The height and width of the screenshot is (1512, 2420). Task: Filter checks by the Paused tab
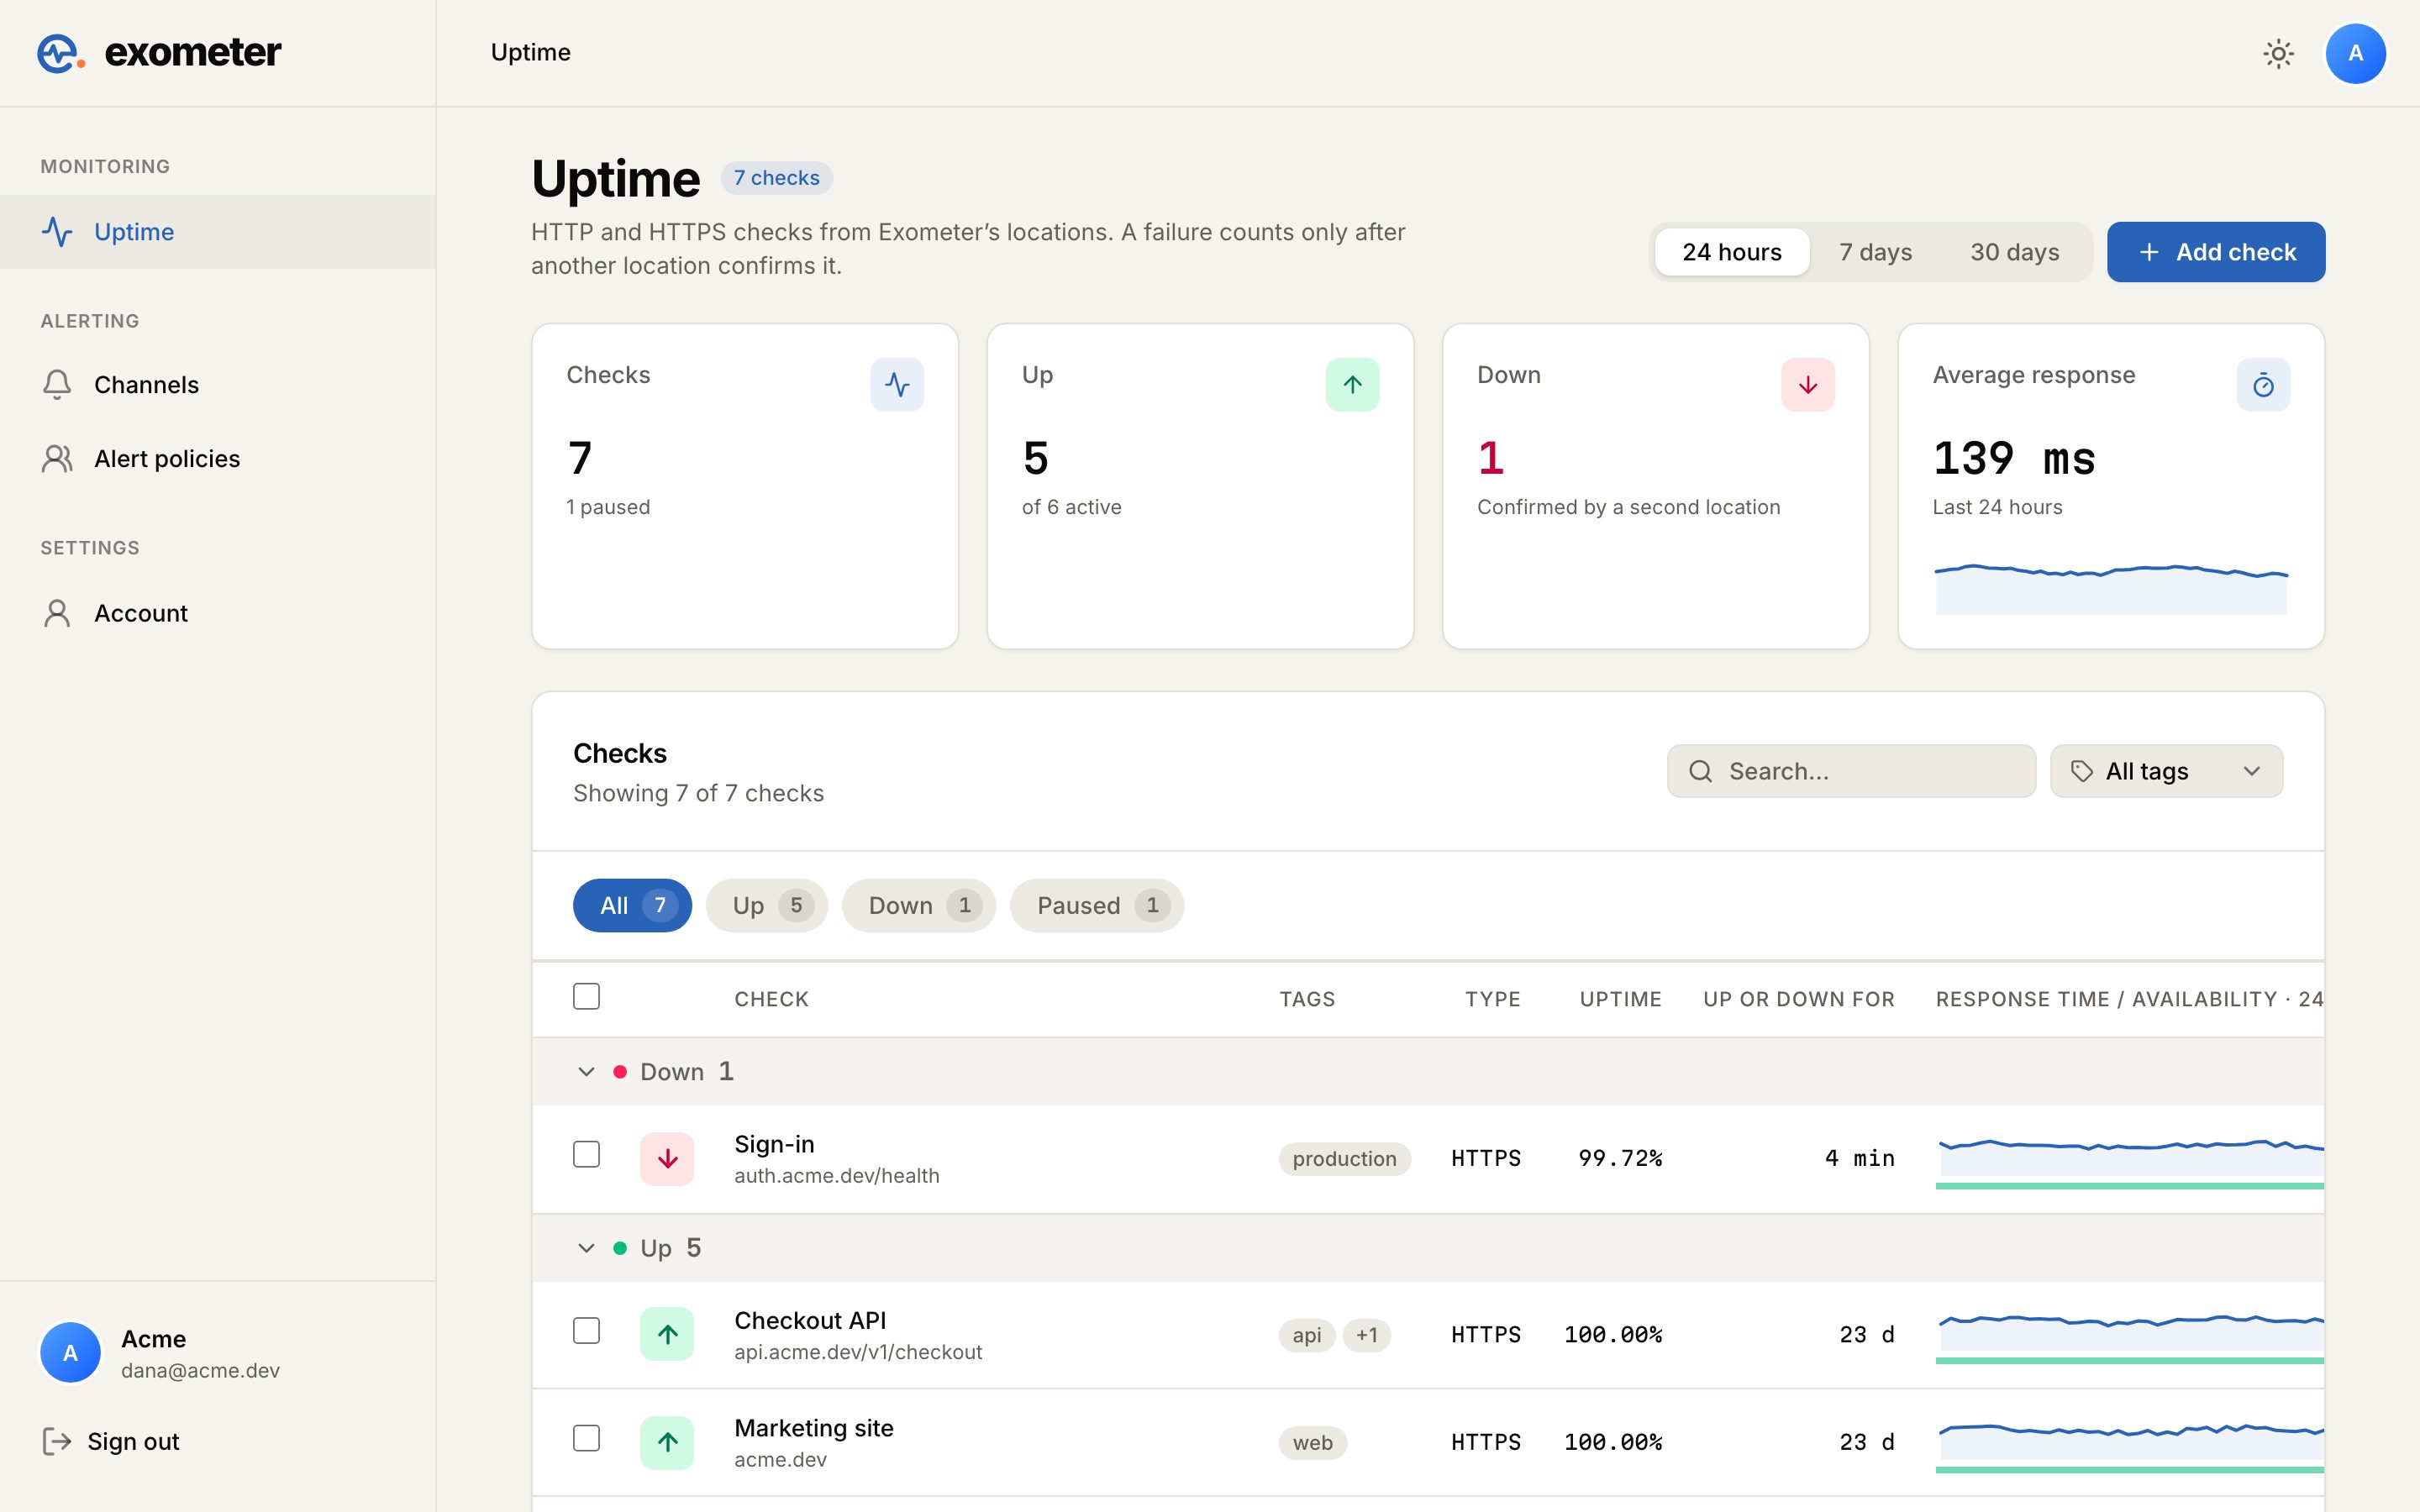(1097, 906)
